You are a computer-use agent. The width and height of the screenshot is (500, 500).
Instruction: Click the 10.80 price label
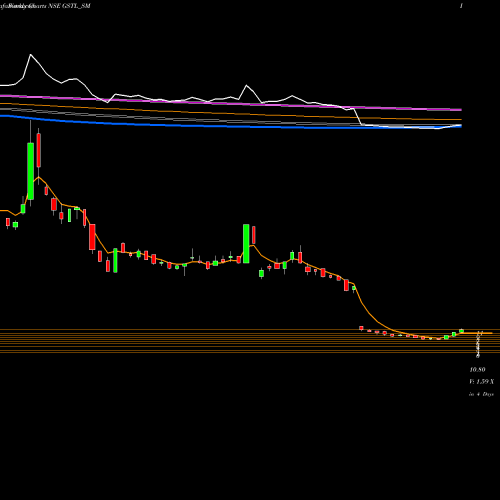click(x=477, y=369)
